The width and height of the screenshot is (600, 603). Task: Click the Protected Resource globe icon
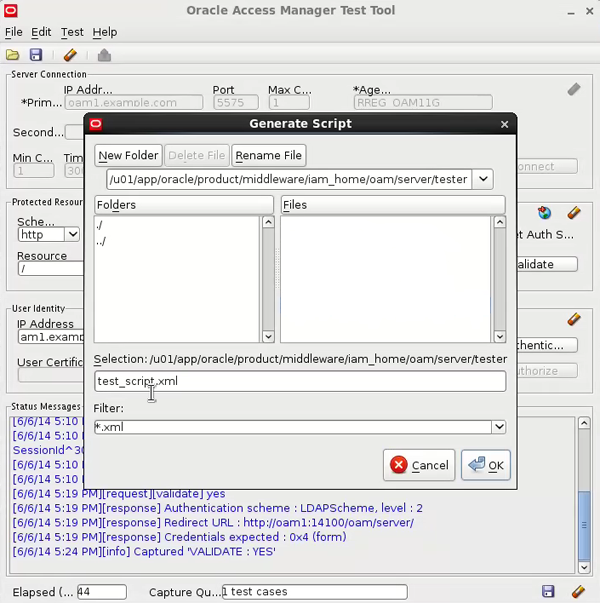tap(544, 213)
